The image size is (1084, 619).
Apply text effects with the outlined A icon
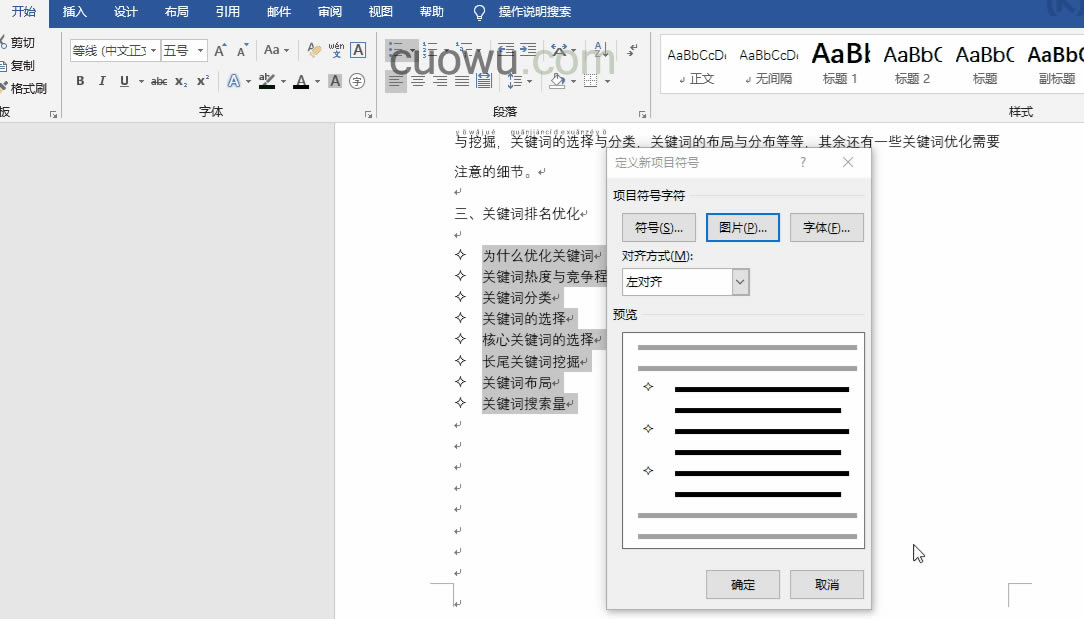234,81
